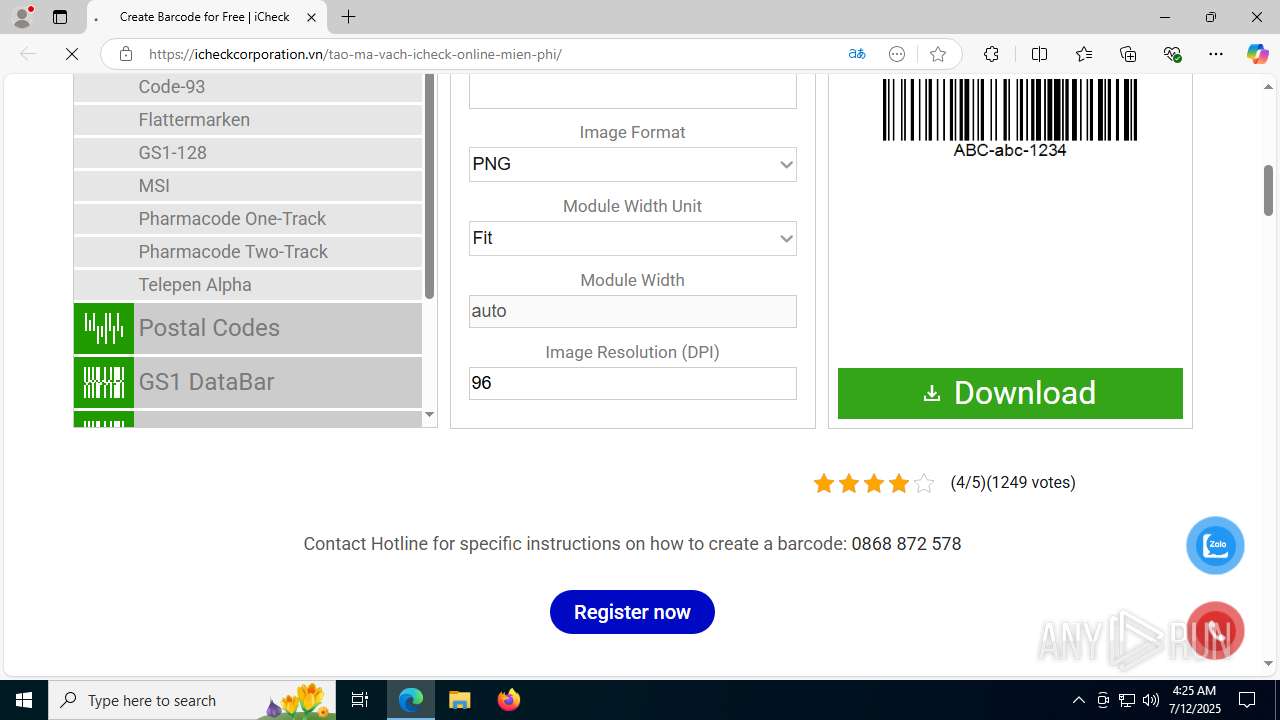This screenshot has height=720, width=1280.
Task: Pick Telepen Alpha barcode type
Action: coord(248,285)
